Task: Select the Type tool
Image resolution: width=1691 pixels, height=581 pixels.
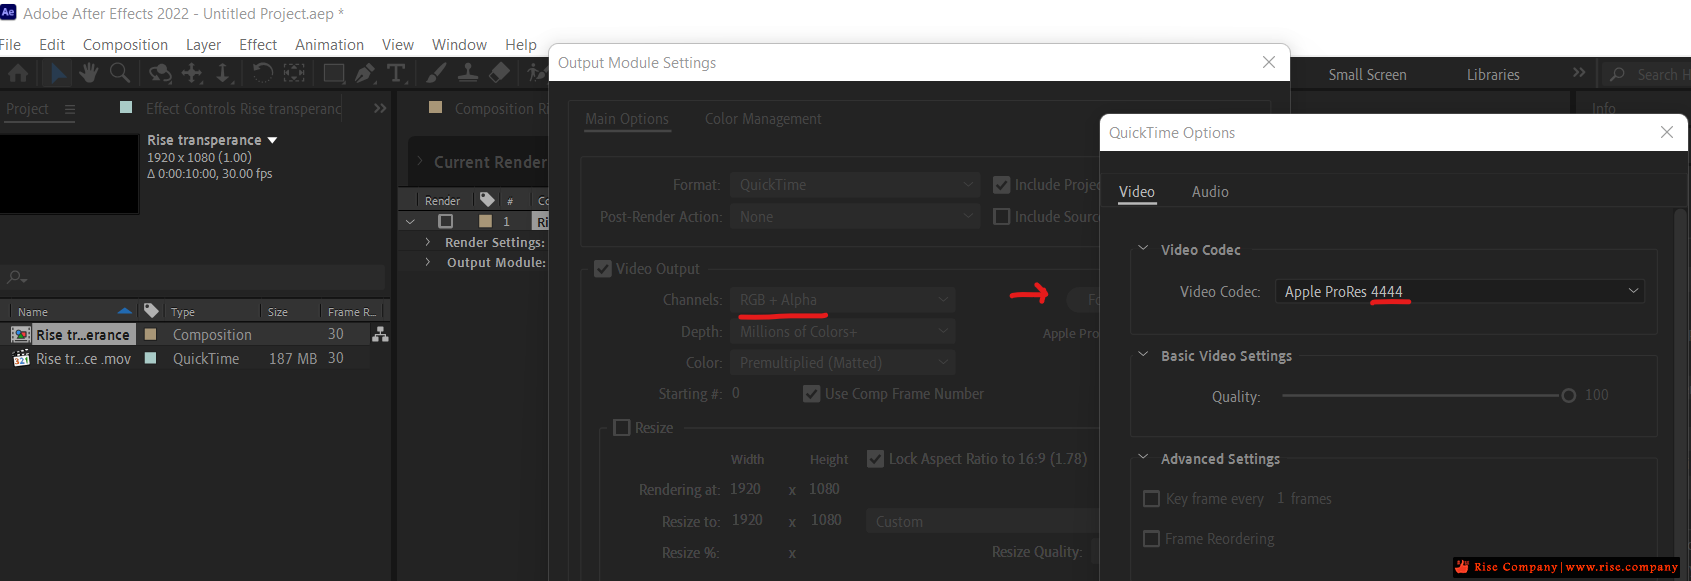Action: point(396,73)
